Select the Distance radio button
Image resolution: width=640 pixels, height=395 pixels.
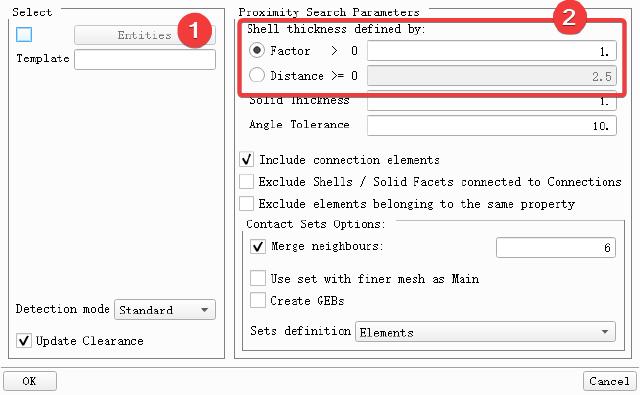tap(257, 75)
